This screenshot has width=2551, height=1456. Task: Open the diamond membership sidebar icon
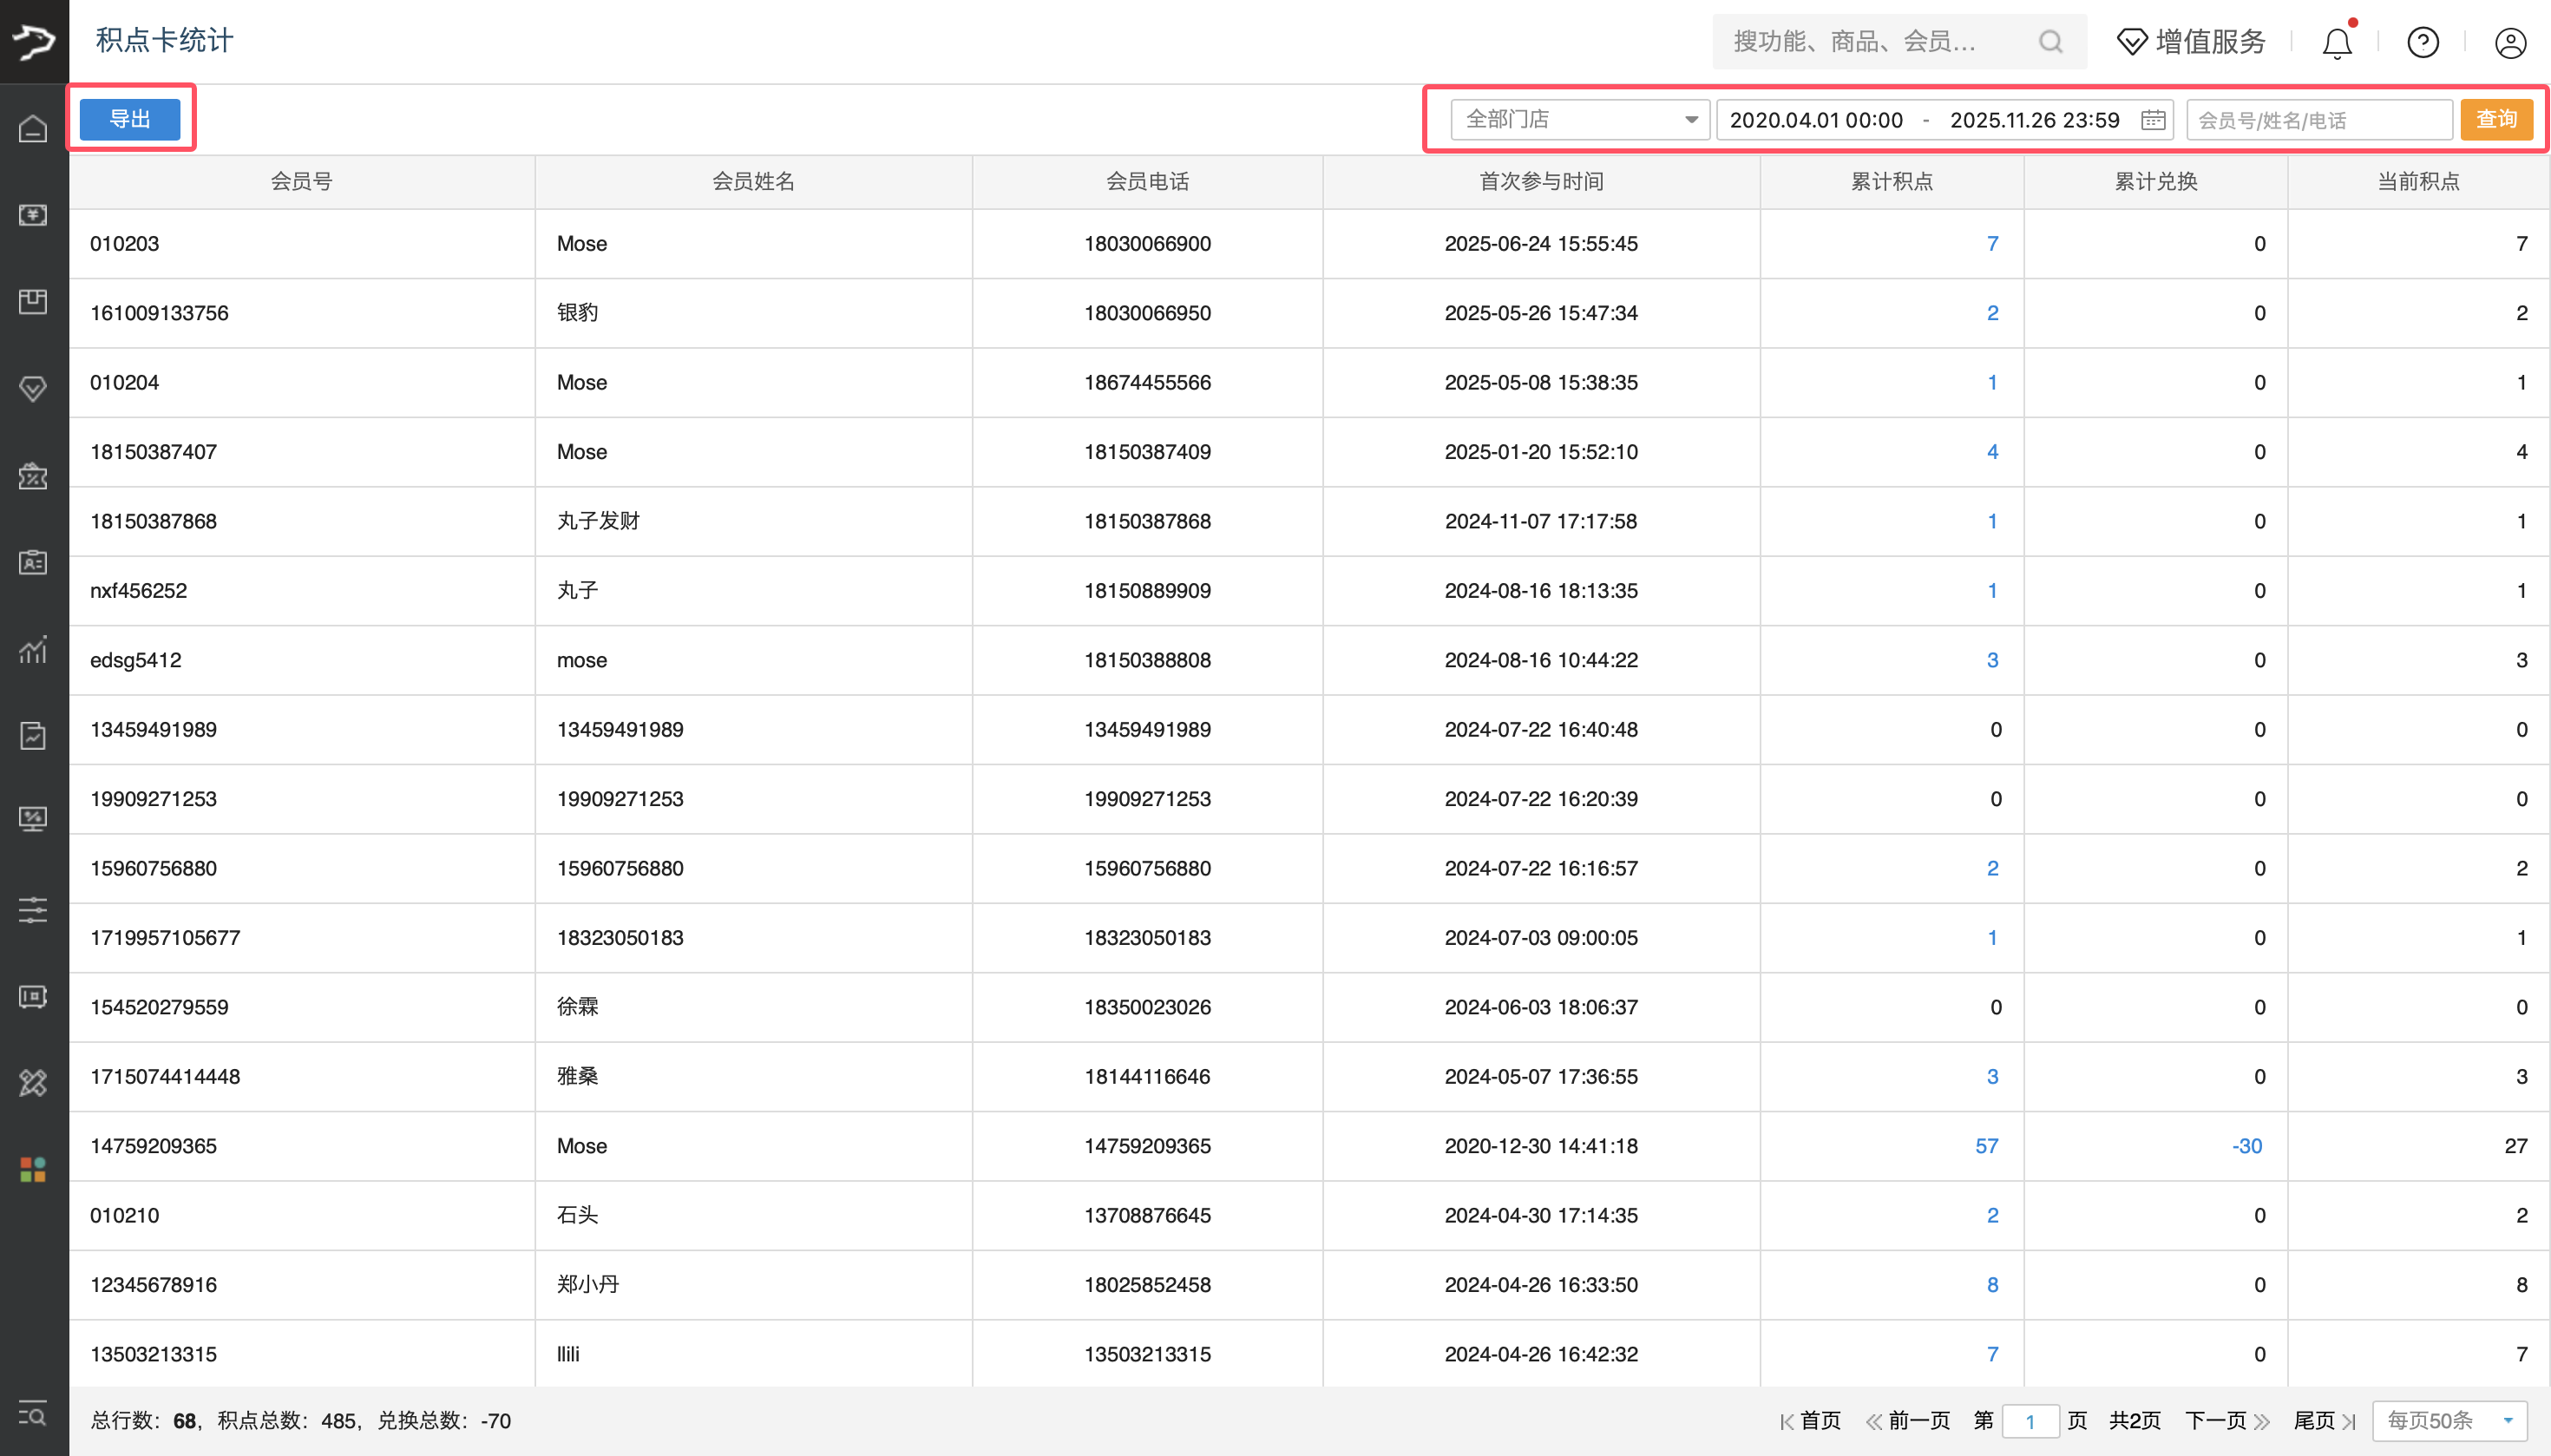33,388
